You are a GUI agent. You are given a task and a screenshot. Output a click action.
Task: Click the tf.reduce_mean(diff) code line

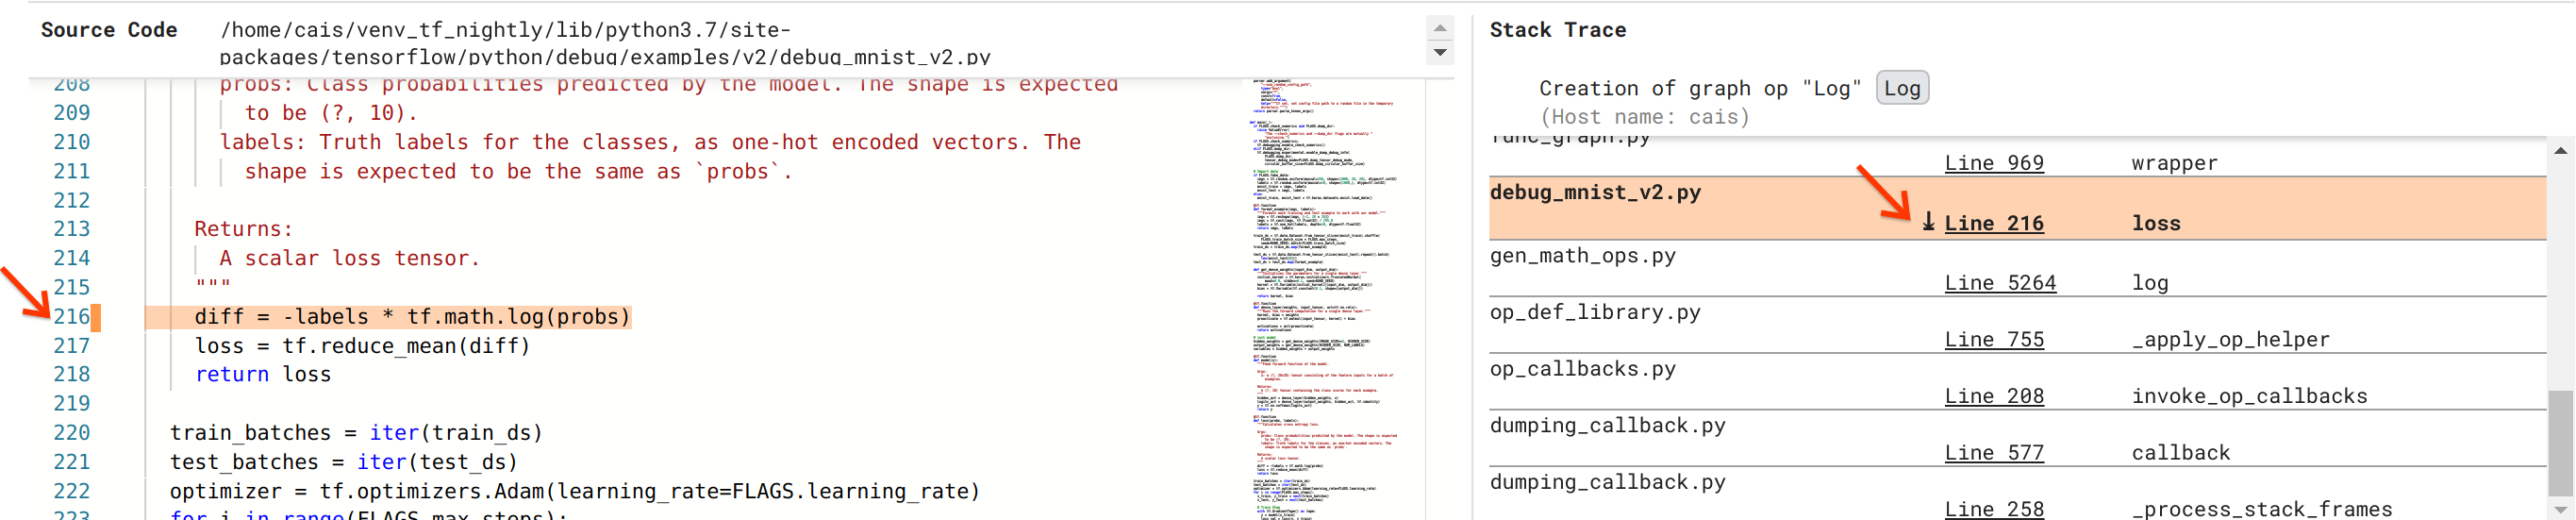point(362,346)
